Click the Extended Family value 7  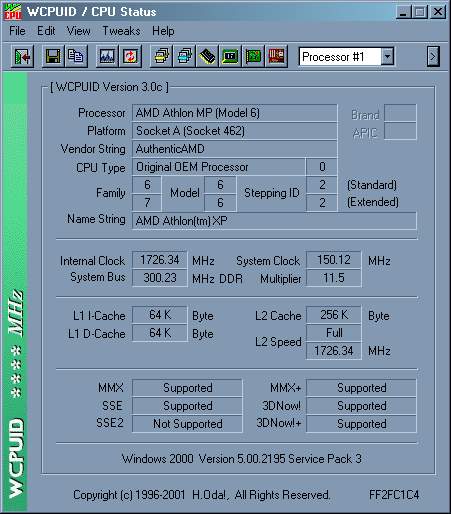click(x=147, y=203)
